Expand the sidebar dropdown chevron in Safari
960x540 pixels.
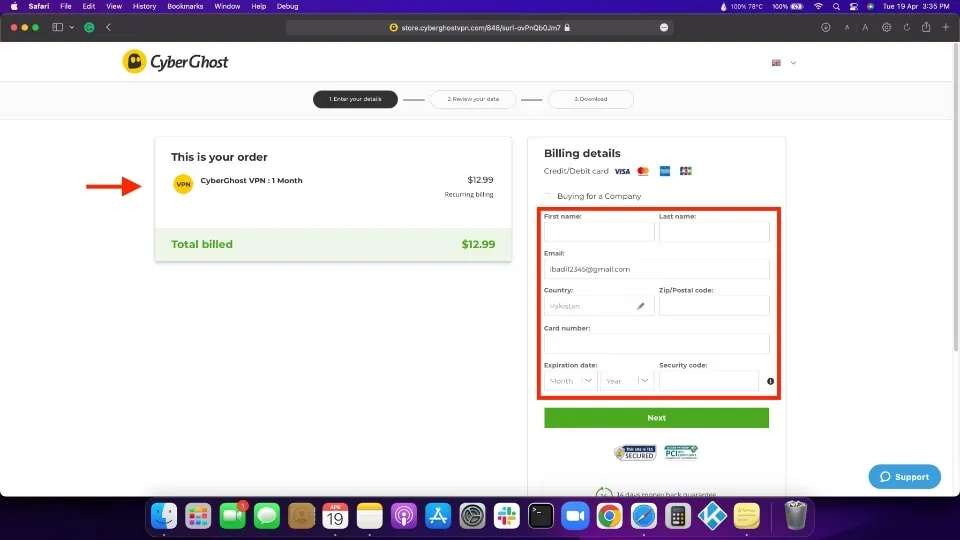pos(72,27)
